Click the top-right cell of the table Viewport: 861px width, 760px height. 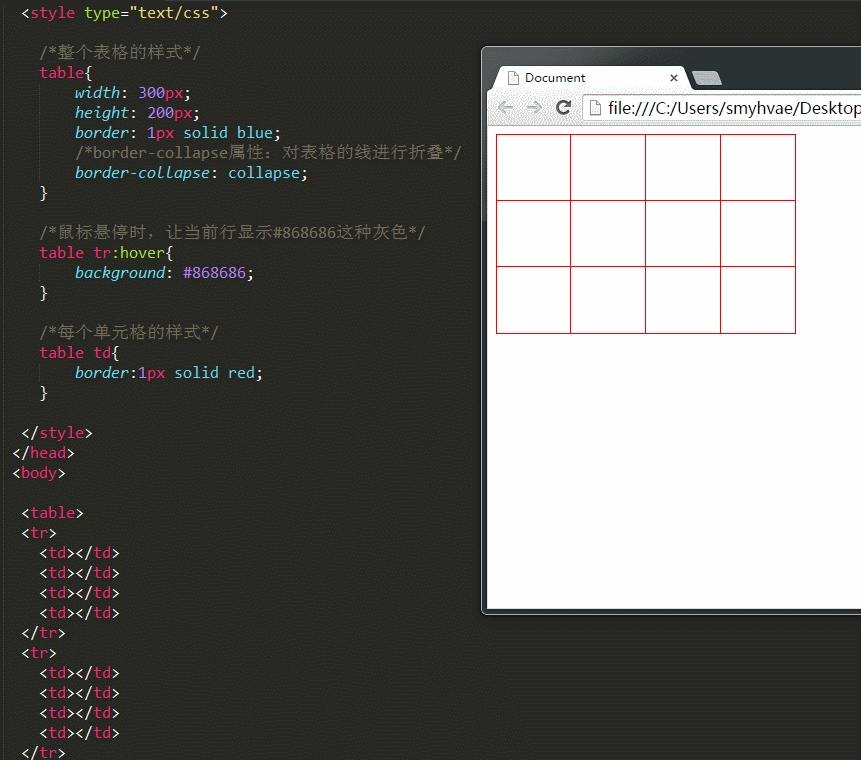tap(757, 167)
